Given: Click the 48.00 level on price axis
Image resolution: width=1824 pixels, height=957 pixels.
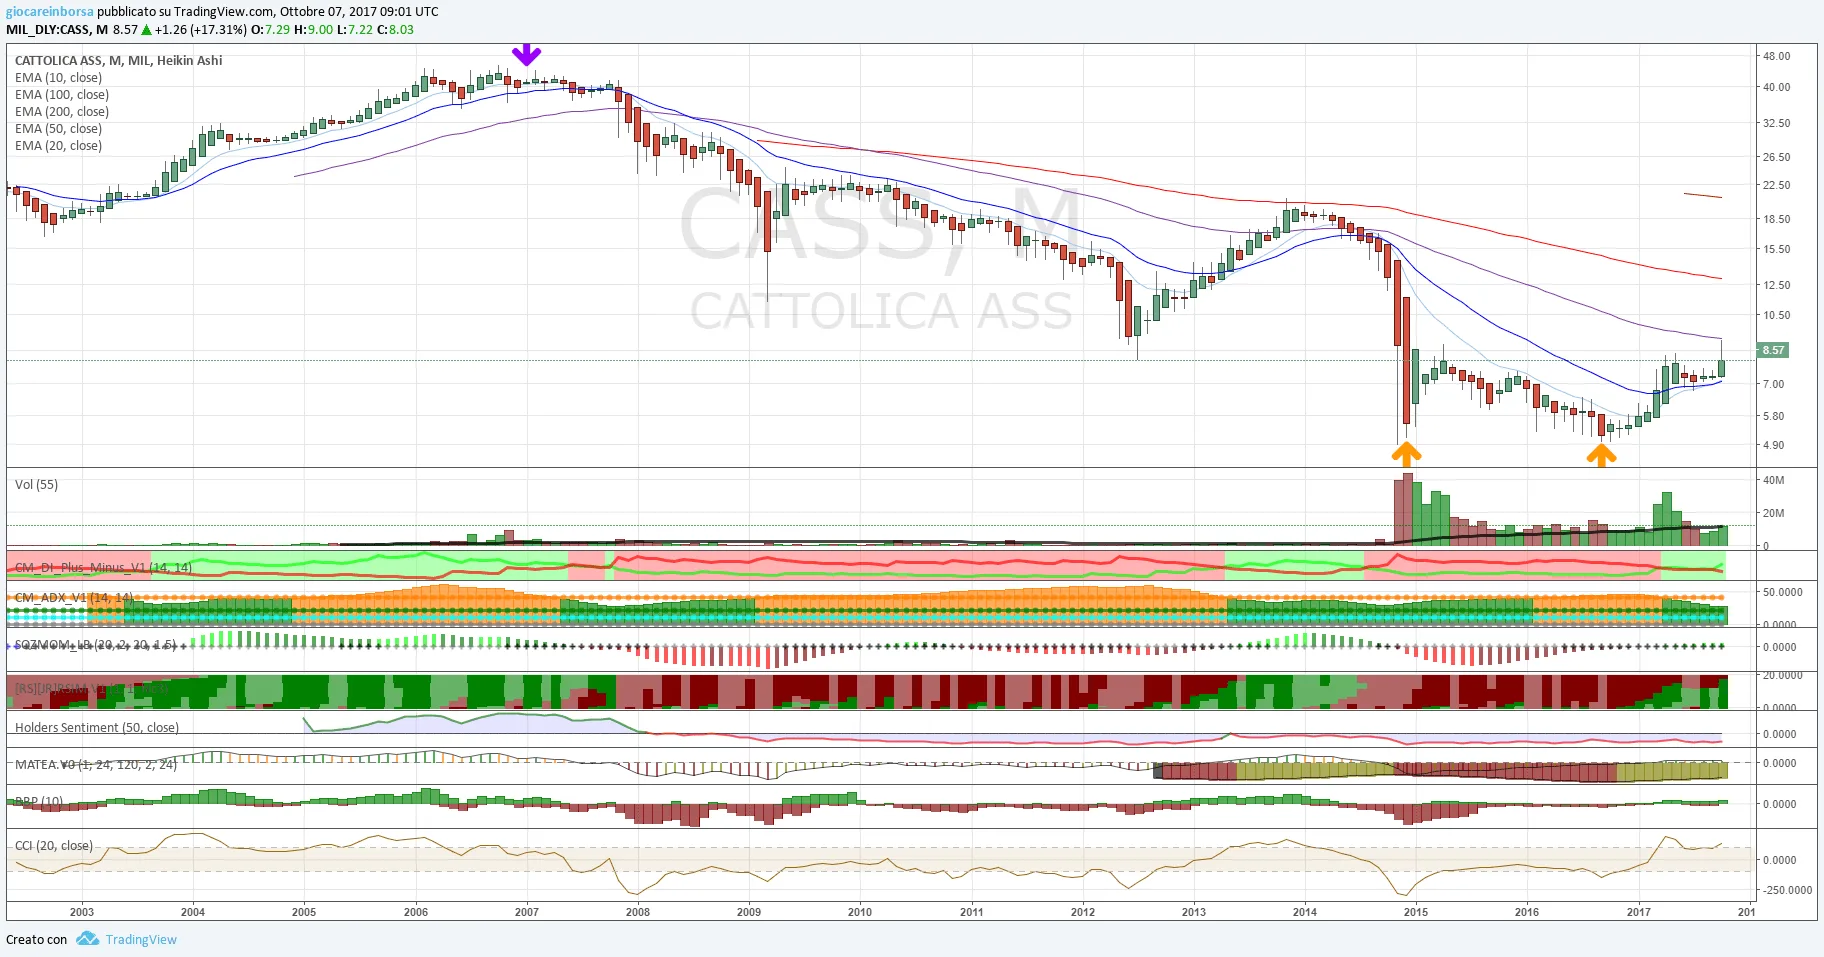Looking at the screenshot, I should [x=1777, y=56].
